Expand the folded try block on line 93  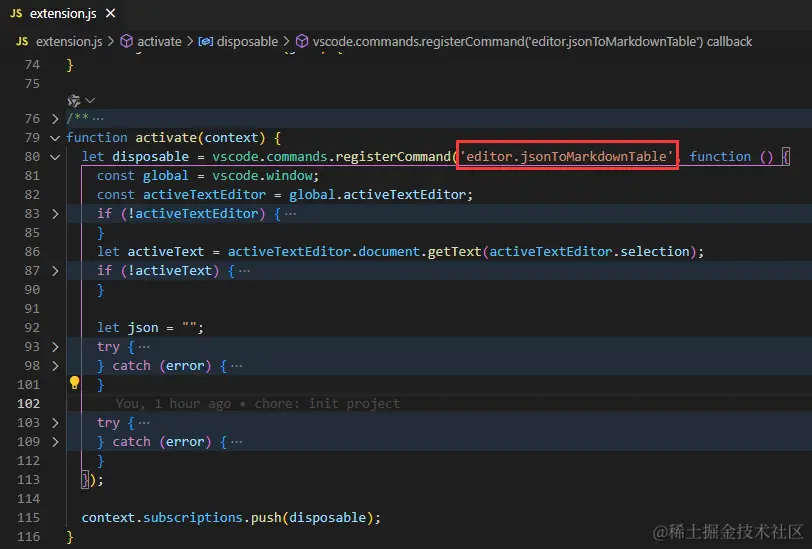point(55,347)
